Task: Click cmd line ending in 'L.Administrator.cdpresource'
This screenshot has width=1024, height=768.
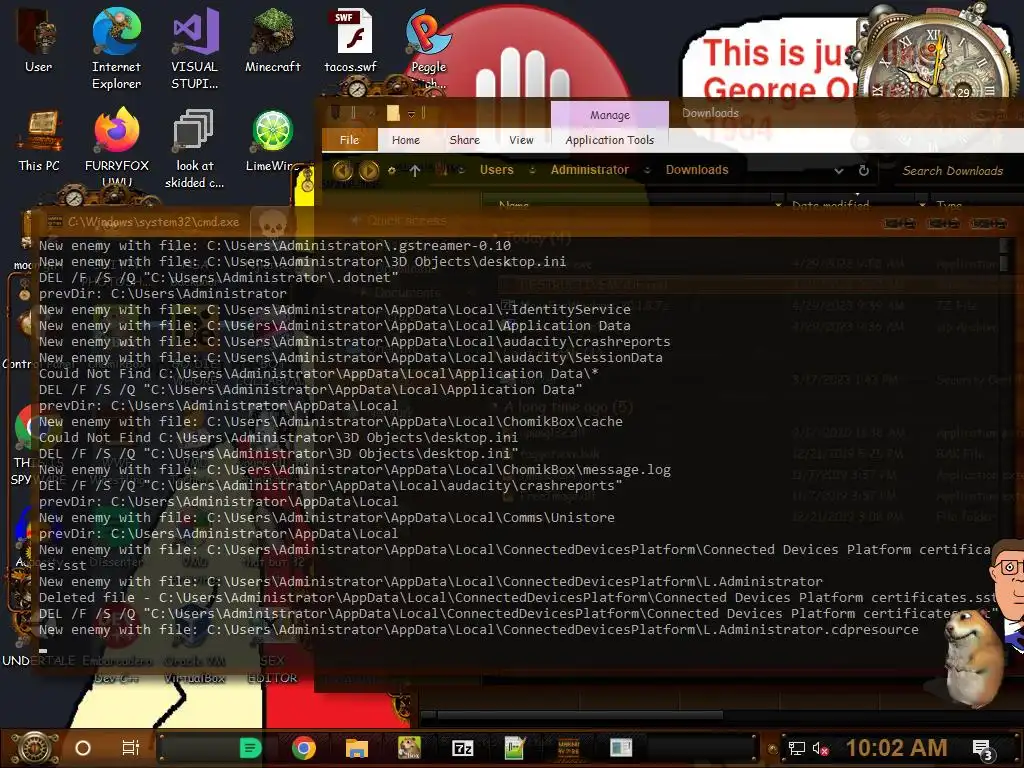Action: (x=478, y=630)
